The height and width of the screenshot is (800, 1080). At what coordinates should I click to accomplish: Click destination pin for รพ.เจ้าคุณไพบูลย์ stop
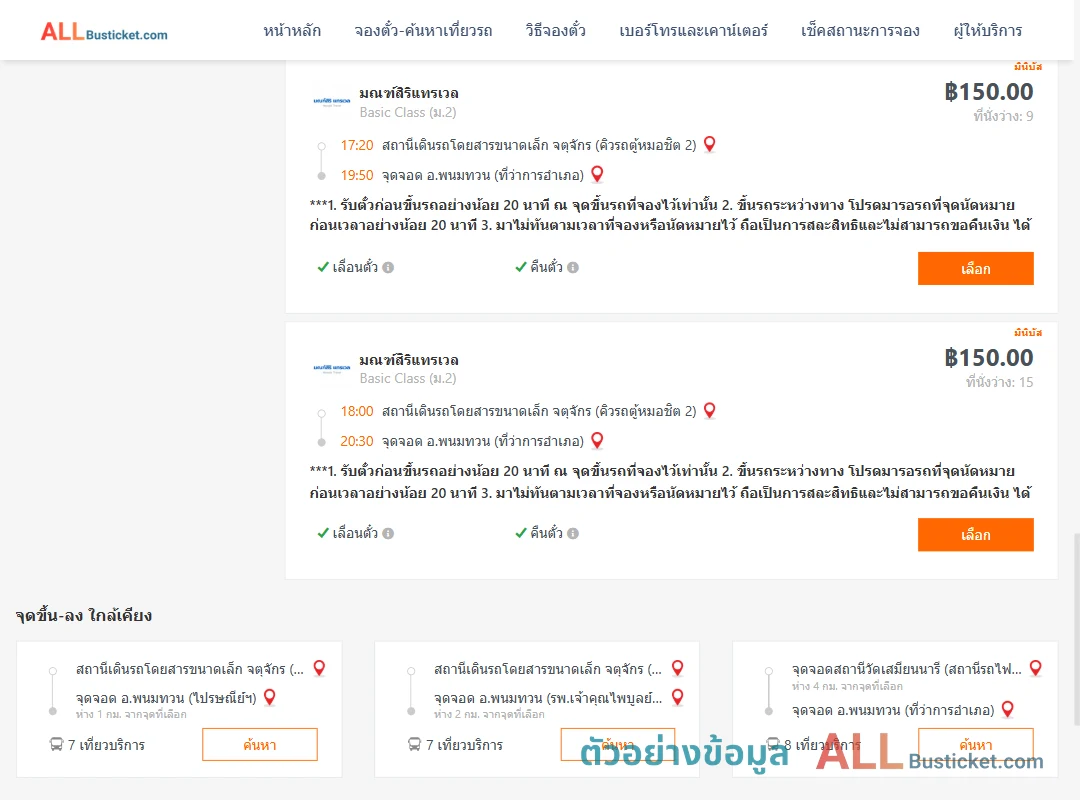[x=678, y=697]
